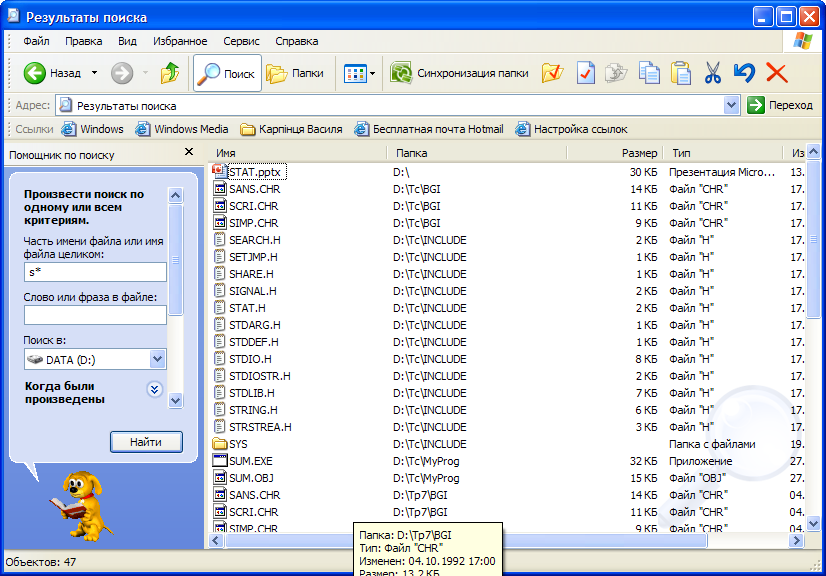
Task: Toggle the Folders (Папки) toolbar button
Action: tap(295, 73)
